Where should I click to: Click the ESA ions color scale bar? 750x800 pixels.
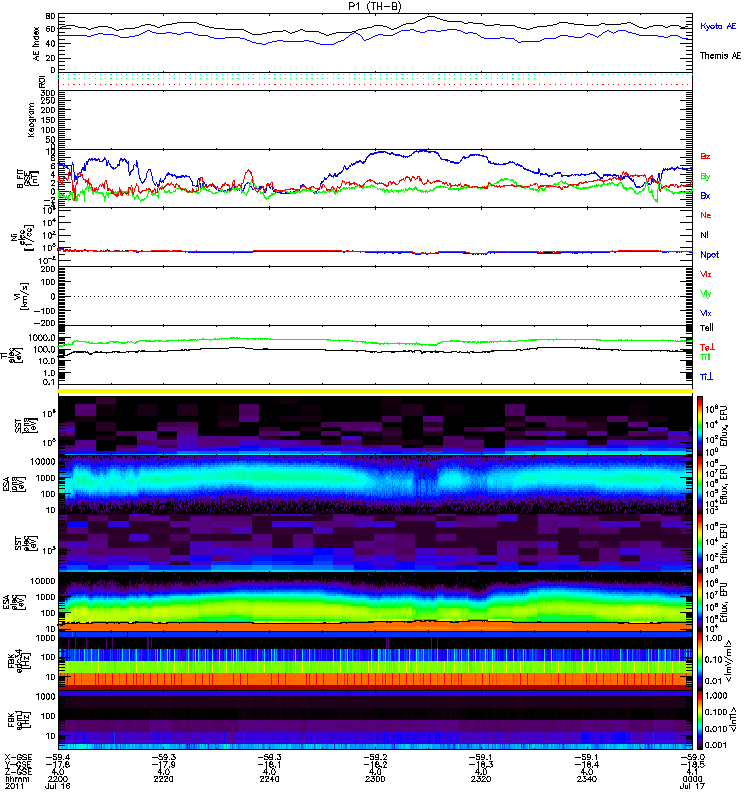click(700, 484)
